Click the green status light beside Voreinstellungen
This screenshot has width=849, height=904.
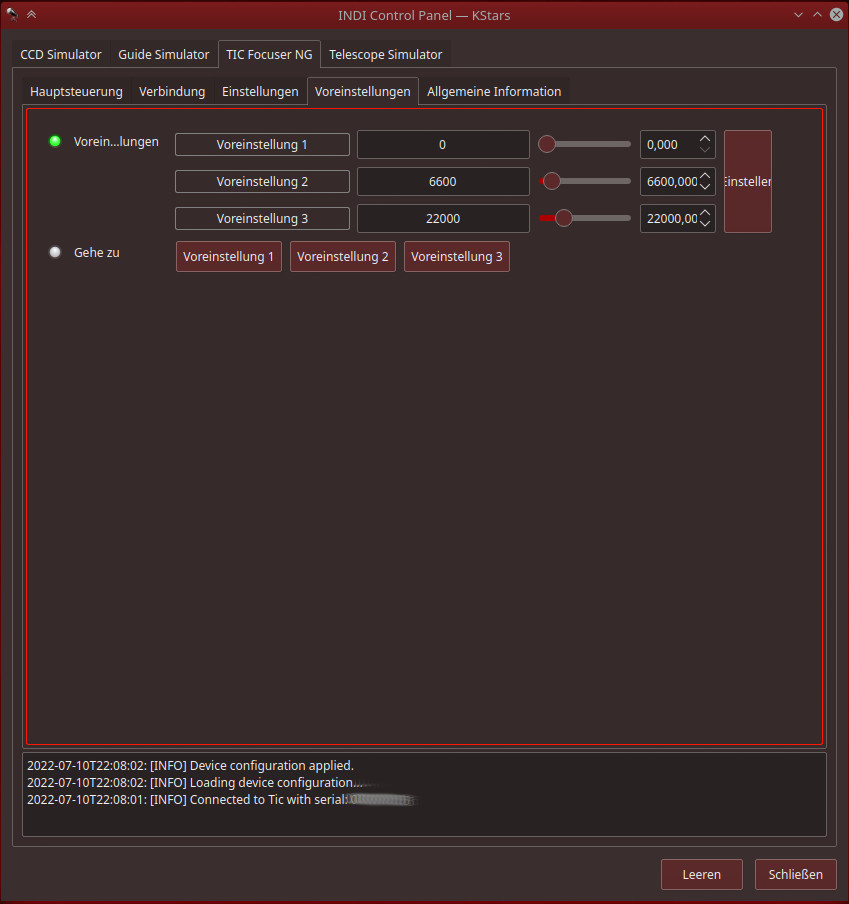[x=55, y=141]
